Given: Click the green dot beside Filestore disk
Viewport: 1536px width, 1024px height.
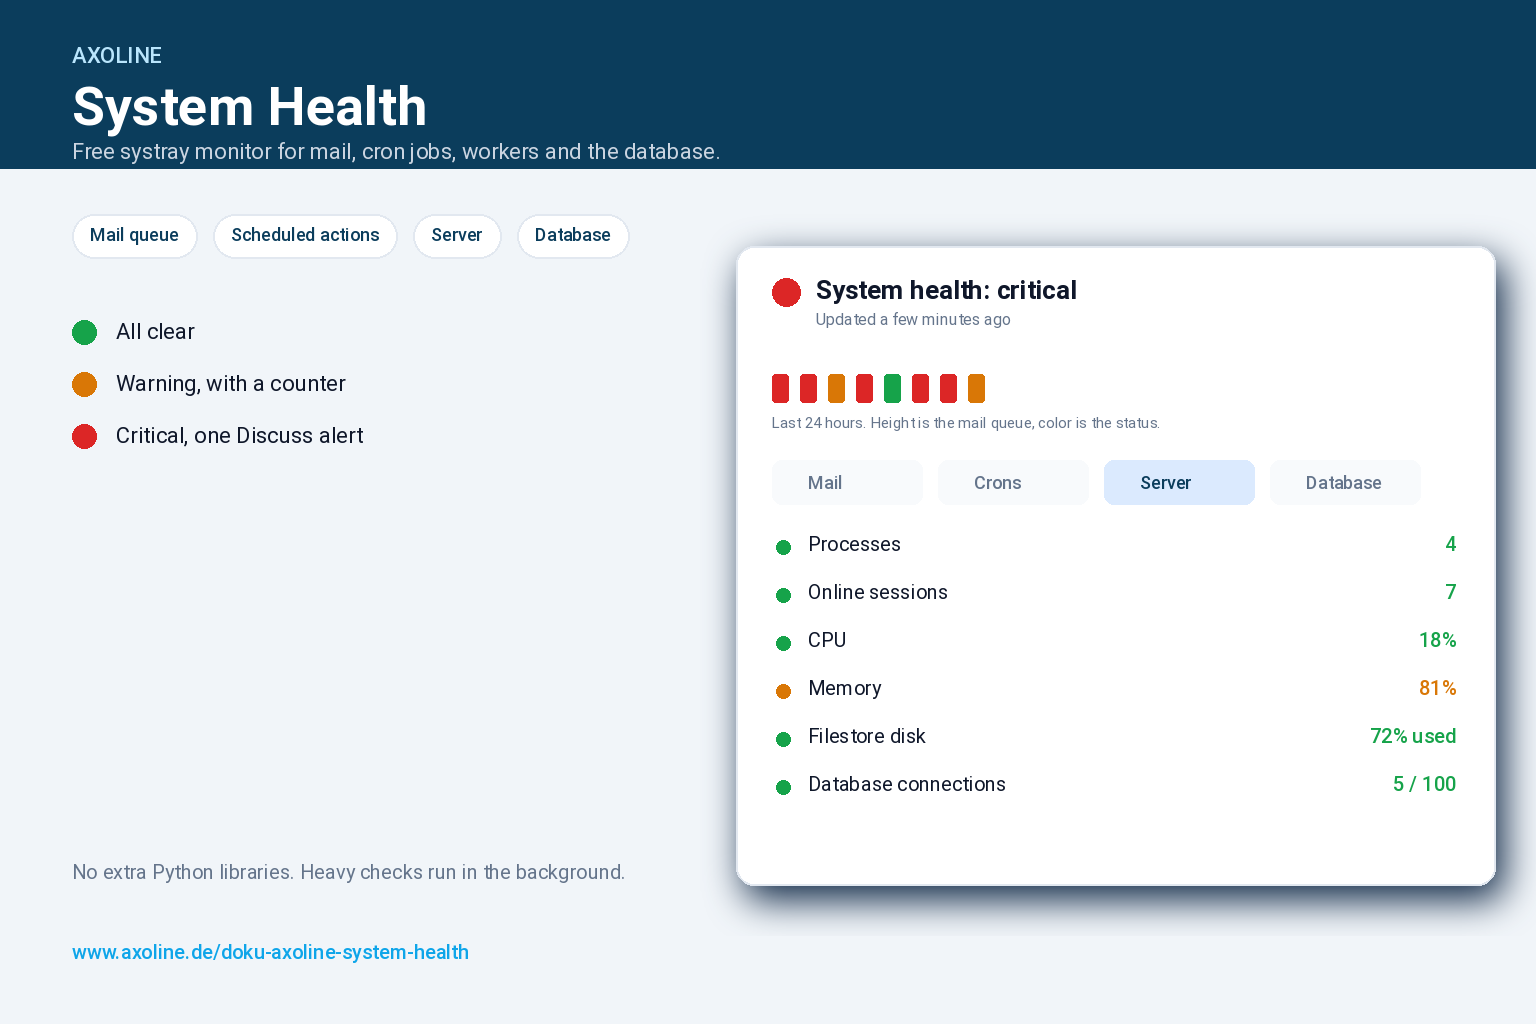Looking at the screenshot, I should [x=784, y=739].
